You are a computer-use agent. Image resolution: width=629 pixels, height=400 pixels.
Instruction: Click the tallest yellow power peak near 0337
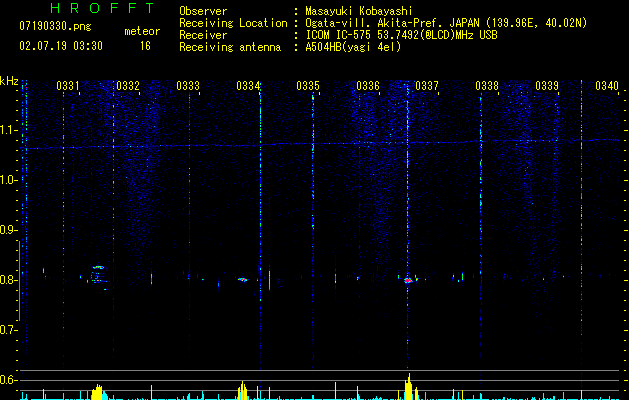point(408,387)
